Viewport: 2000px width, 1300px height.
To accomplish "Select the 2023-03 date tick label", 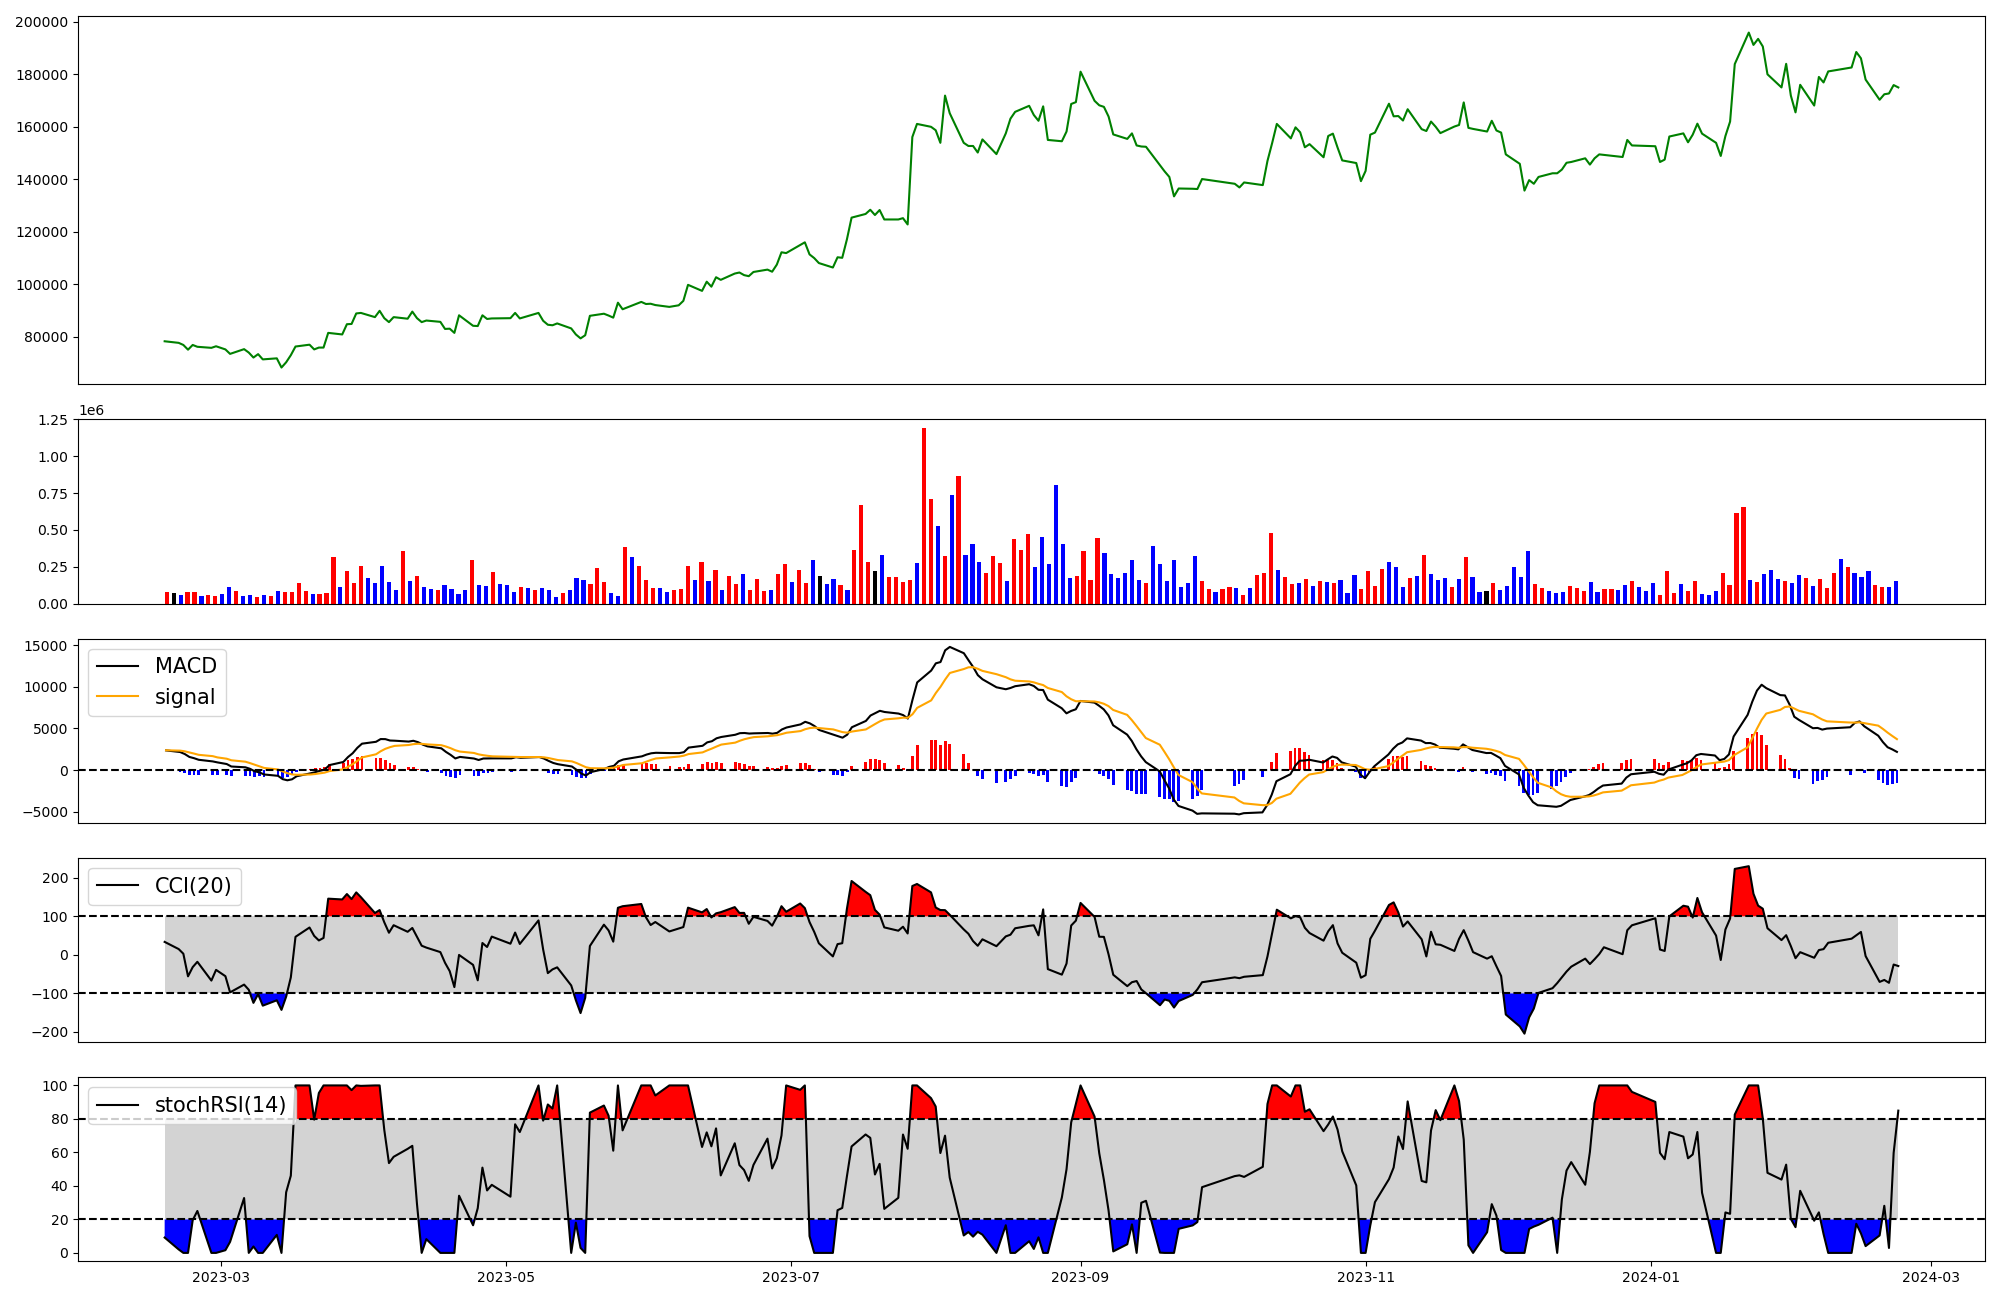I will [220, 1276].
